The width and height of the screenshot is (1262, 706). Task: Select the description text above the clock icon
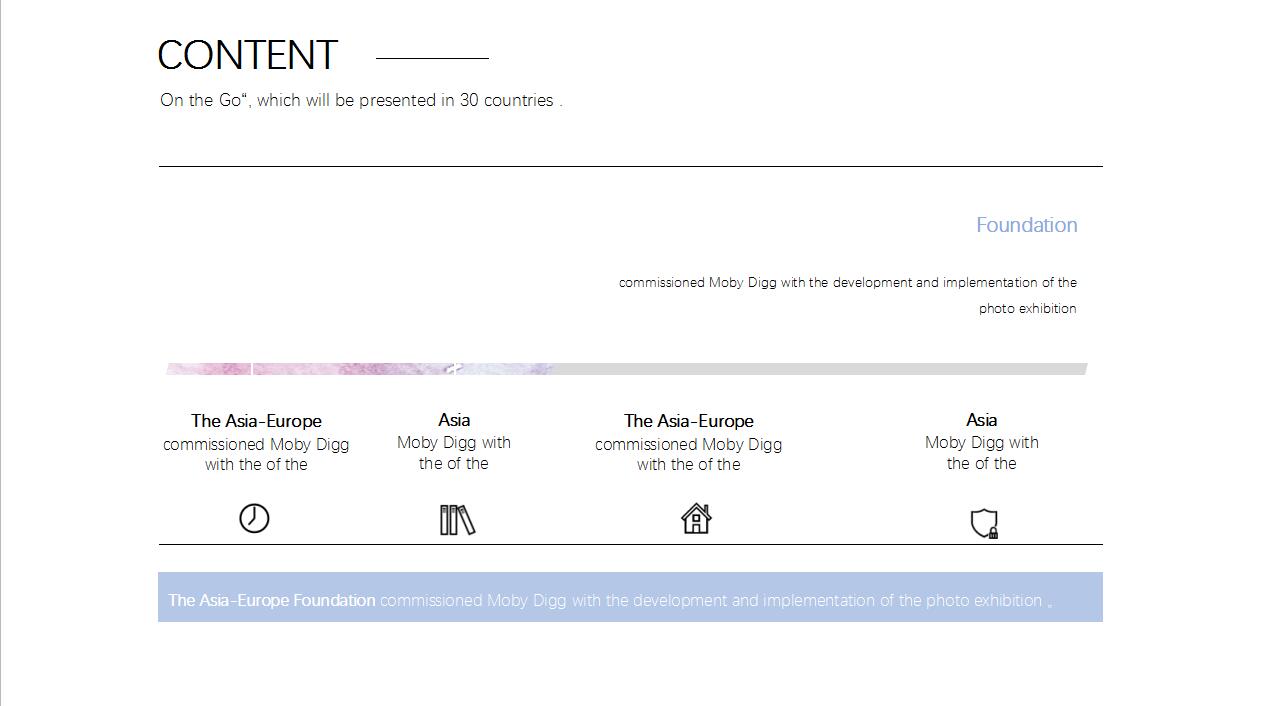coord(256,454)
